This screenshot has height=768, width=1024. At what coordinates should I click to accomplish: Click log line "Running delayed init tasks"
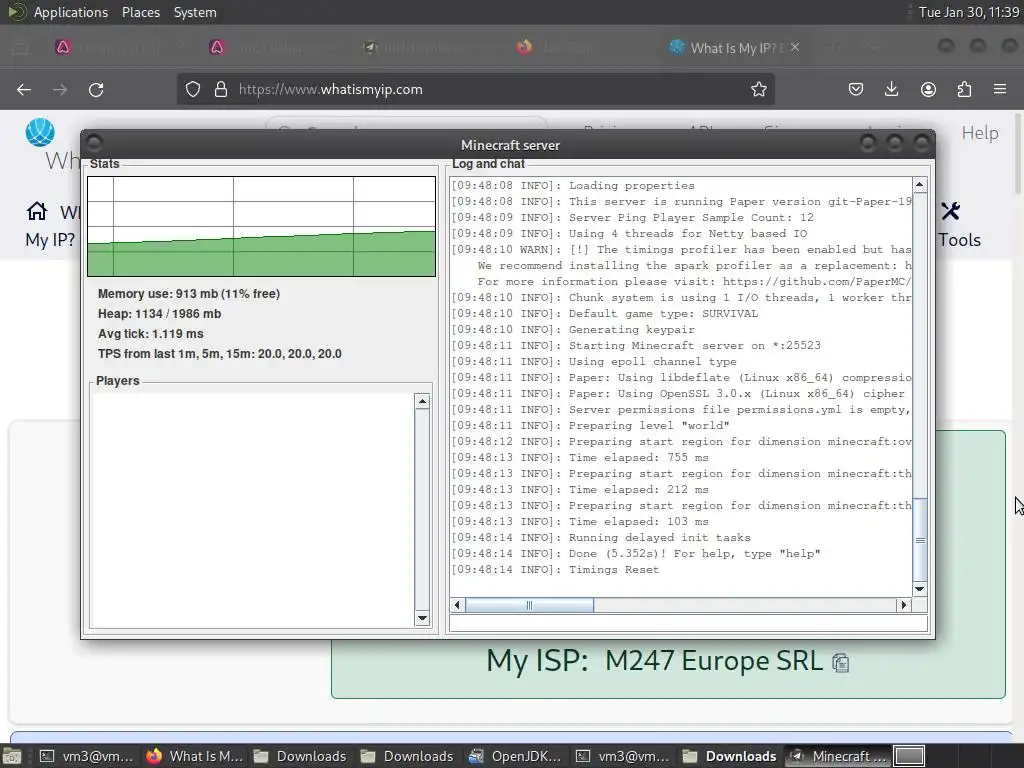[601, 538]
